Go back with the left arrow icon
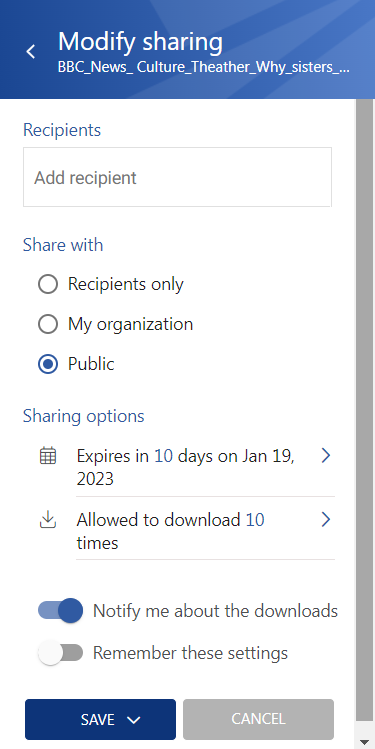Viewport: 375px width, 749px height. pyautogui.click(x=31, y=52)
